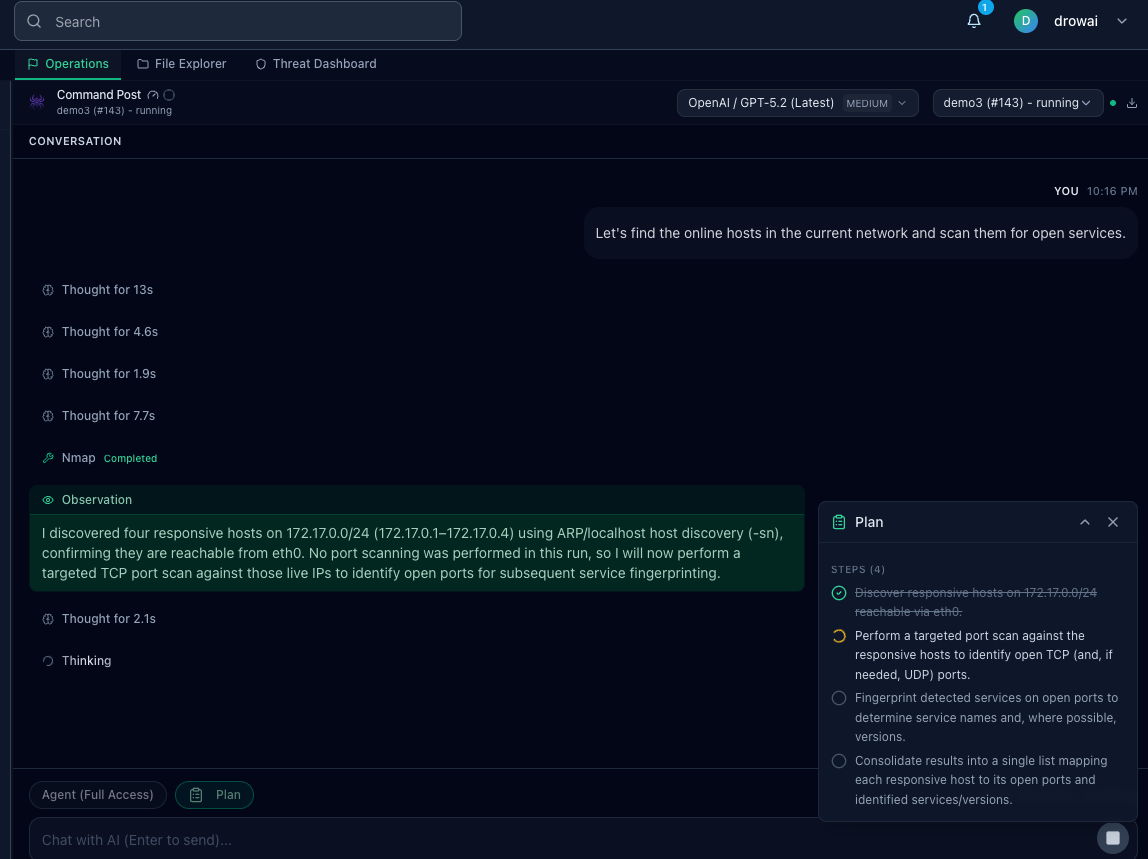Close the Plan panel
1148x859 pixels.
(1113, 522)
